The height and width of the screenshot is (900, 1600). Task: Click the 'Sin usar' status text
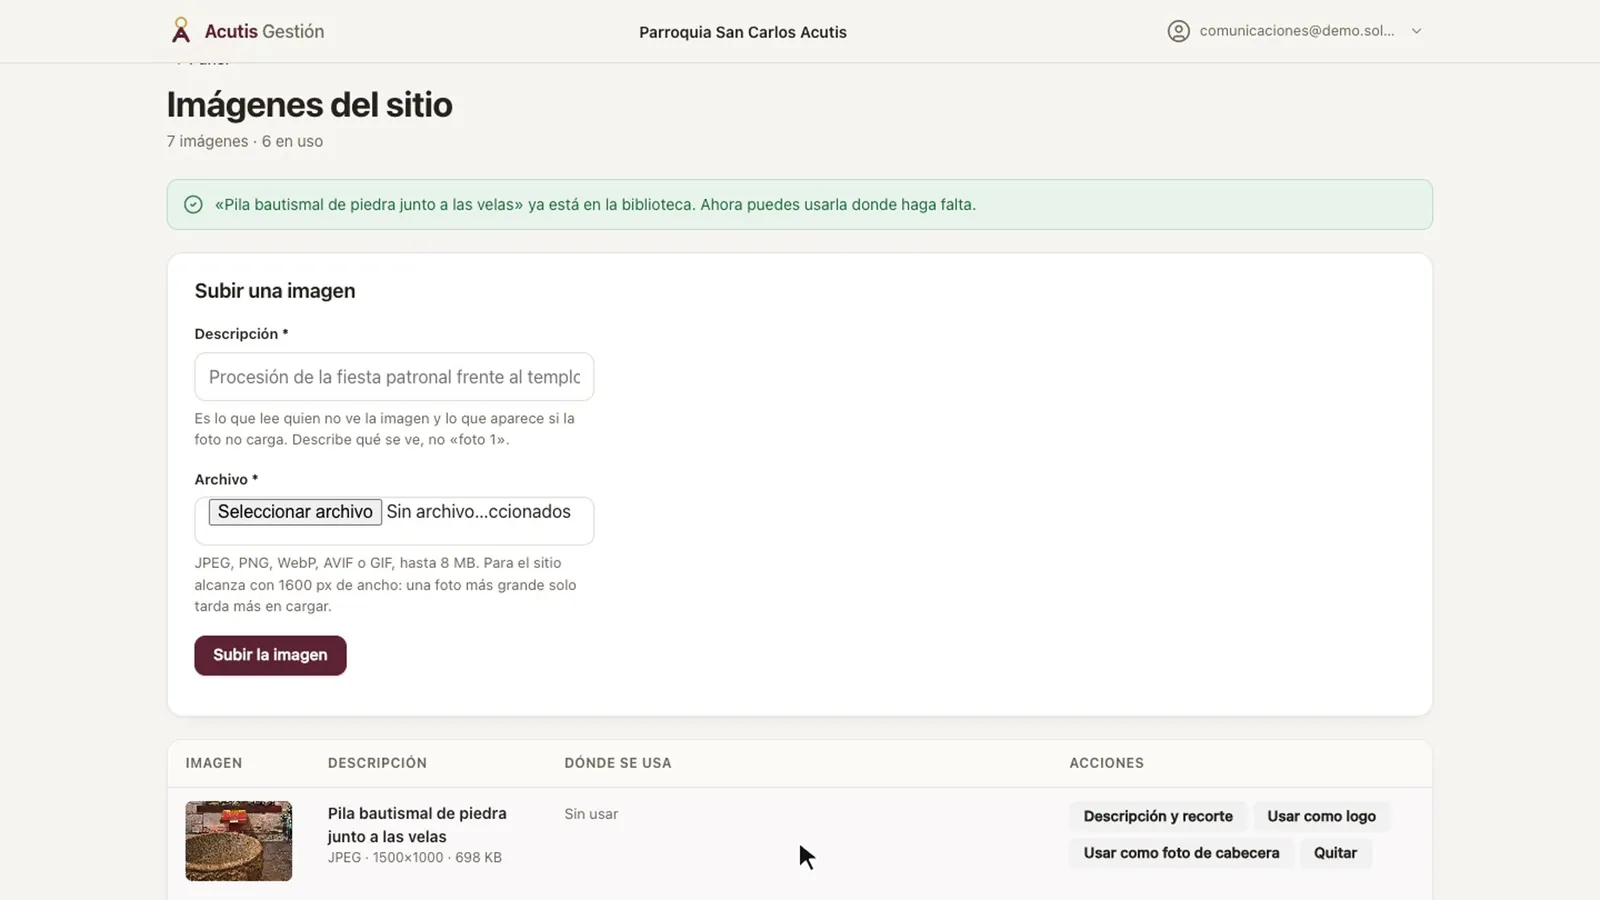pos(591,814)
